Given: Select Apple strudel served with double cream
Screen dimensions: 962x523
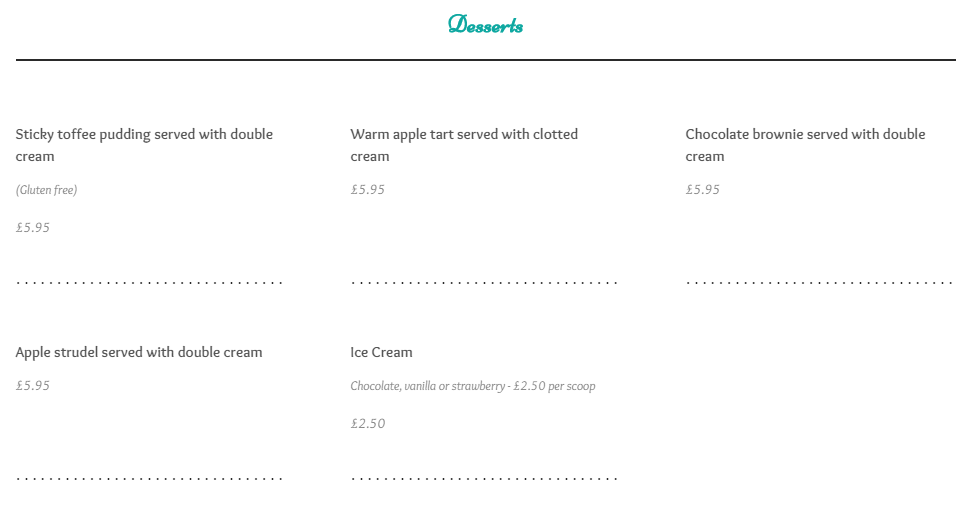Looking at the screenshot, I should [x=139, y=352].
